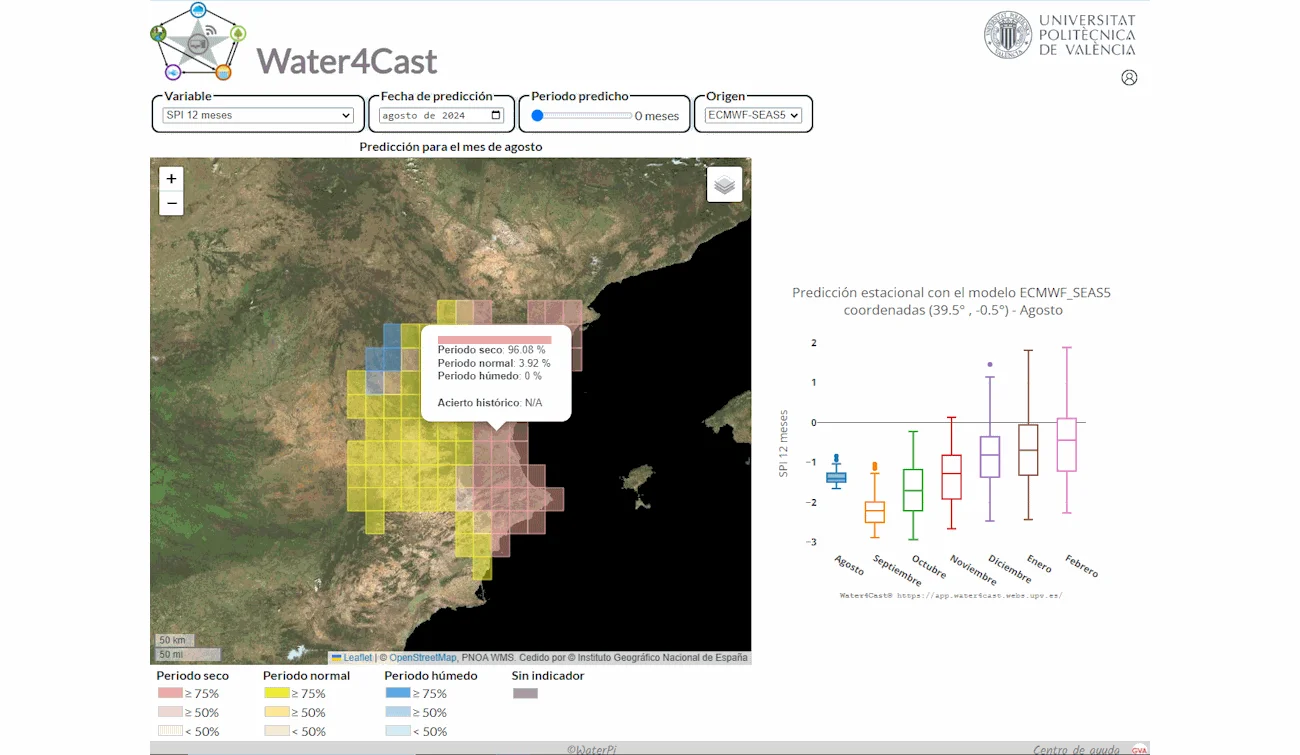Viewport: 1300px width, 755px height.
Task: Click the Periodo seco ≥ 75% swatch
Action: tap(169, 693)
